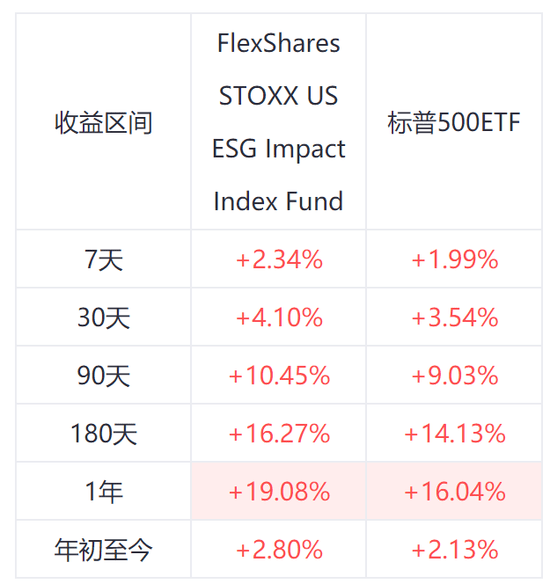Click the 收益区间 column header
Image resolution: width=550 pixels, height=584 pixels.
click(x=104, y=123)
